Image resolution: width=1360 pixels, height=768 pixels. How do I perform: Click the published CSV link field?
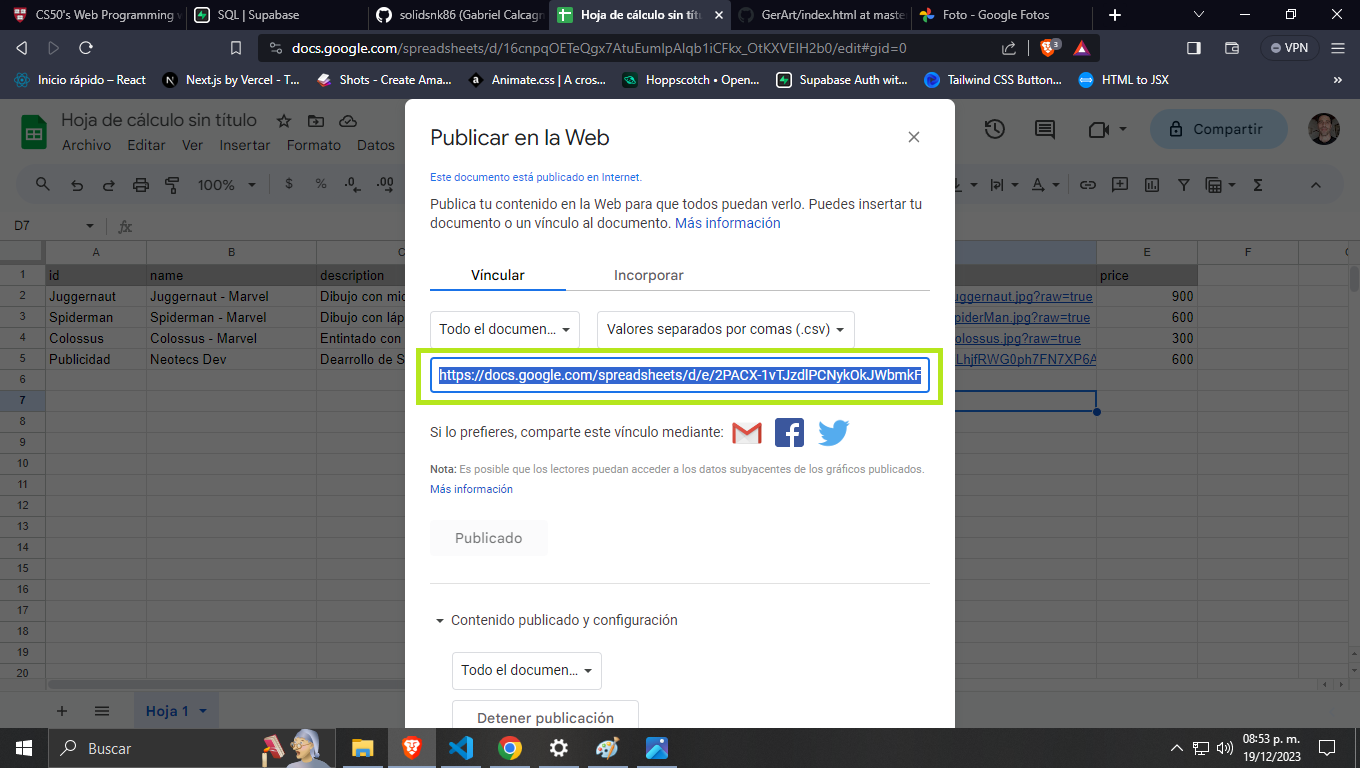pyautogui.click(x=680, y=376)
